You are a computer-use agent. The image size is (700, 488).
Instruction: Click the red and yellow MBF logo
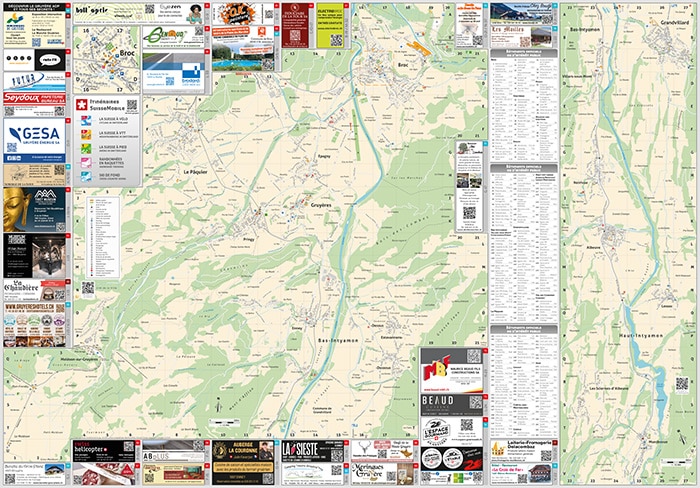436,367
